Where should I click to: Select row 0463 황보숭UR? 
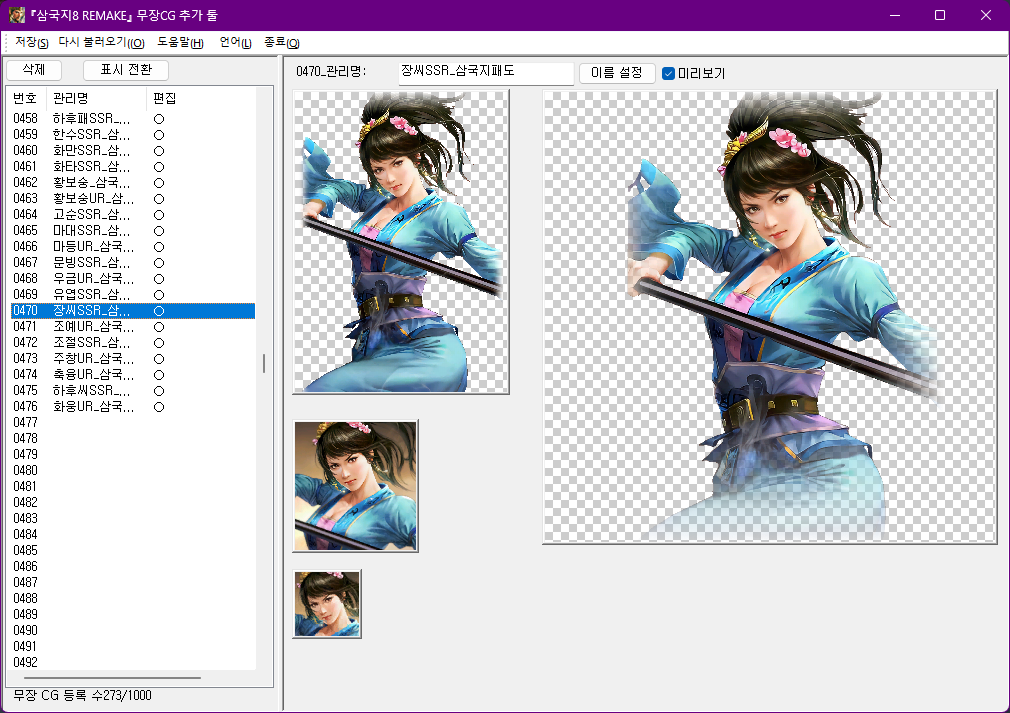click(133, 198)
